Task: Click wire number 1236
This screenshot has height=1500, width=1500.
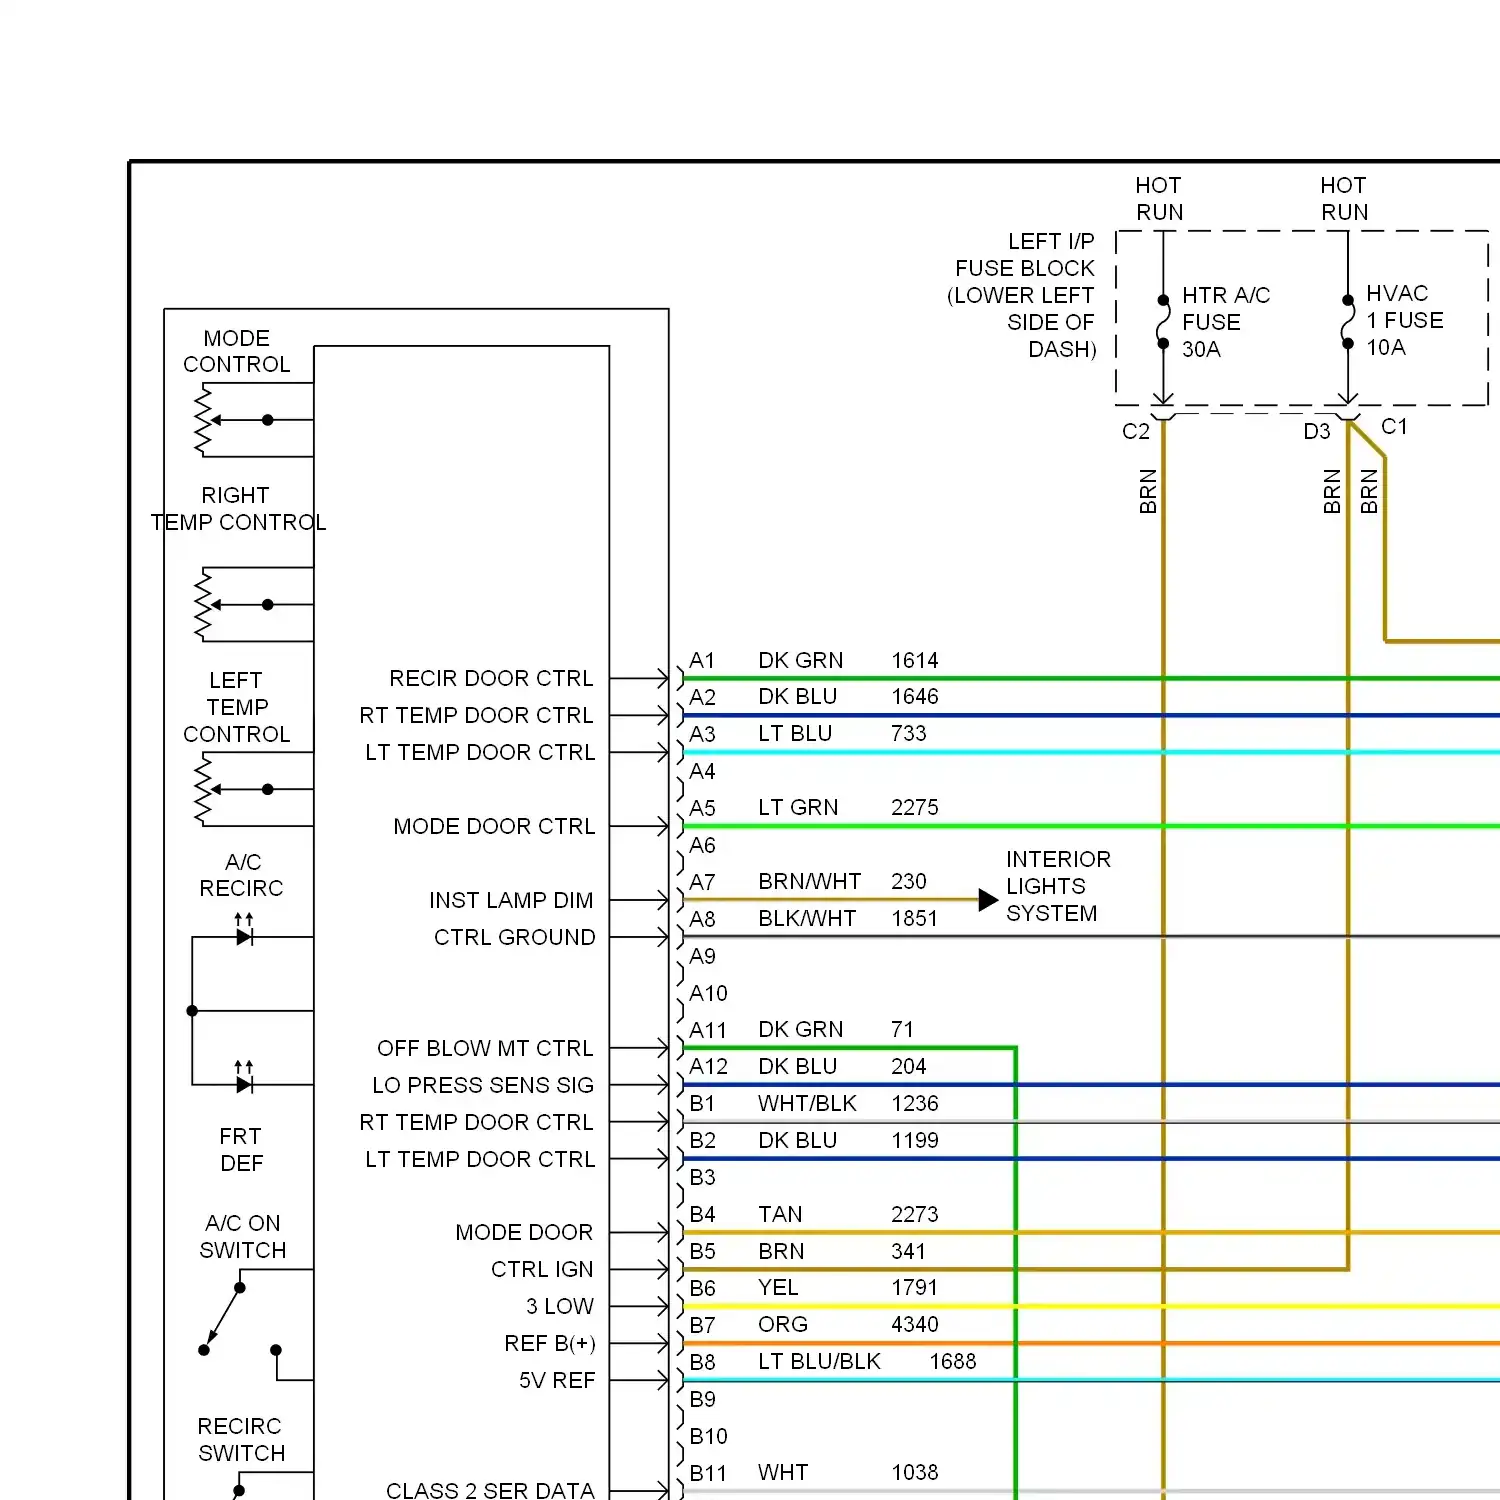Action: coord(915,1103)
